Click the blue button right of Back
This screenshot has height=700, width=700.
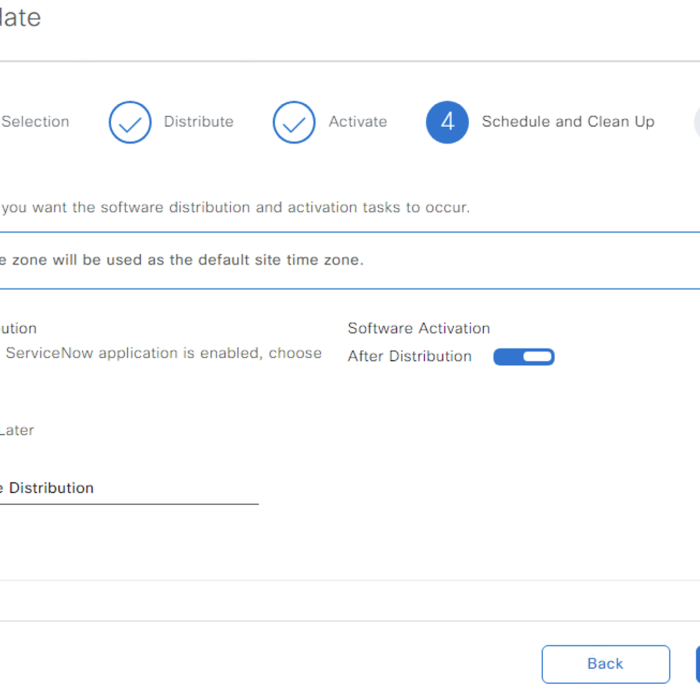point(698,664)
